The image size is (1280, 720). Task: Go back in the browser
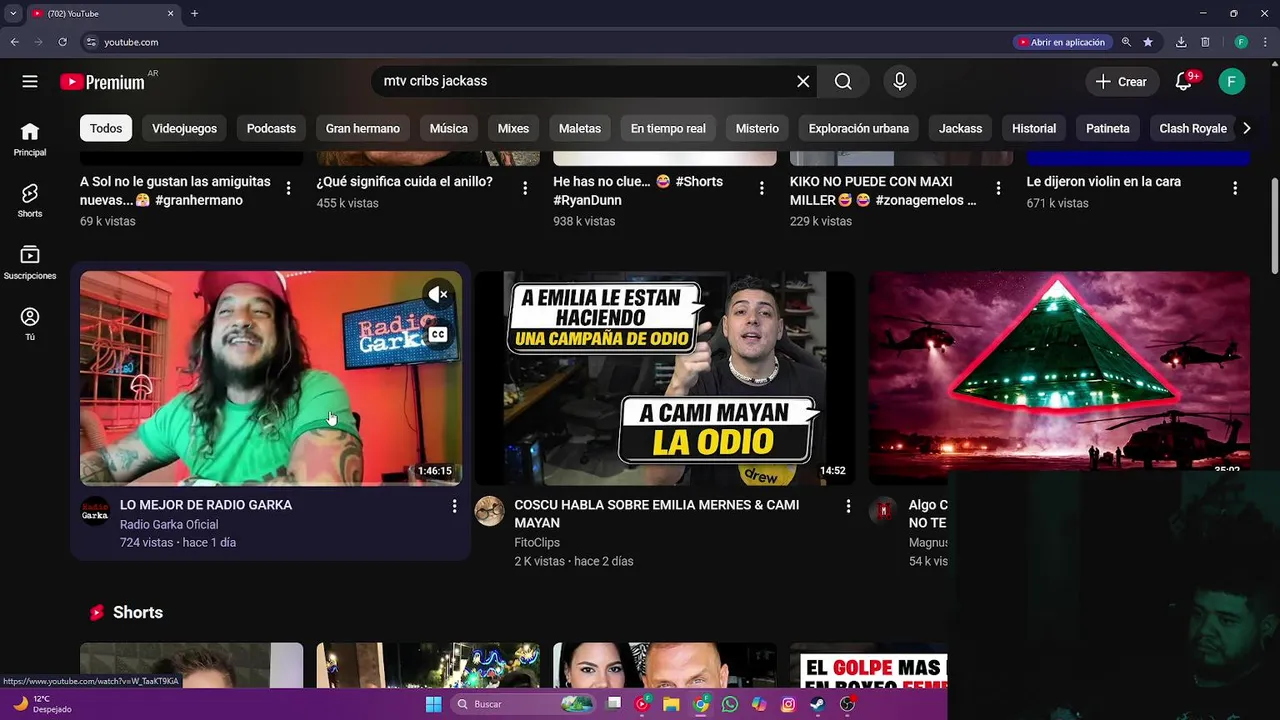(x=14, y=42)
